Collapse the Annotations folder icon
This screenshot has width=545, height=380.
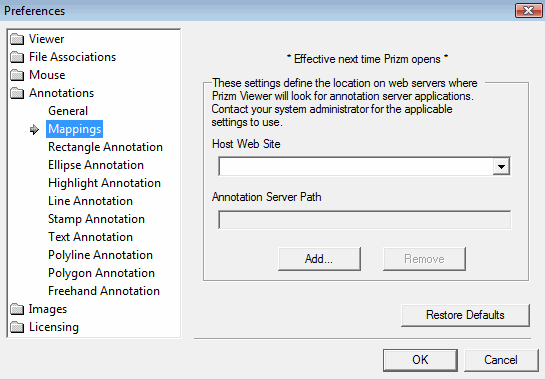[x=17, y=93]
